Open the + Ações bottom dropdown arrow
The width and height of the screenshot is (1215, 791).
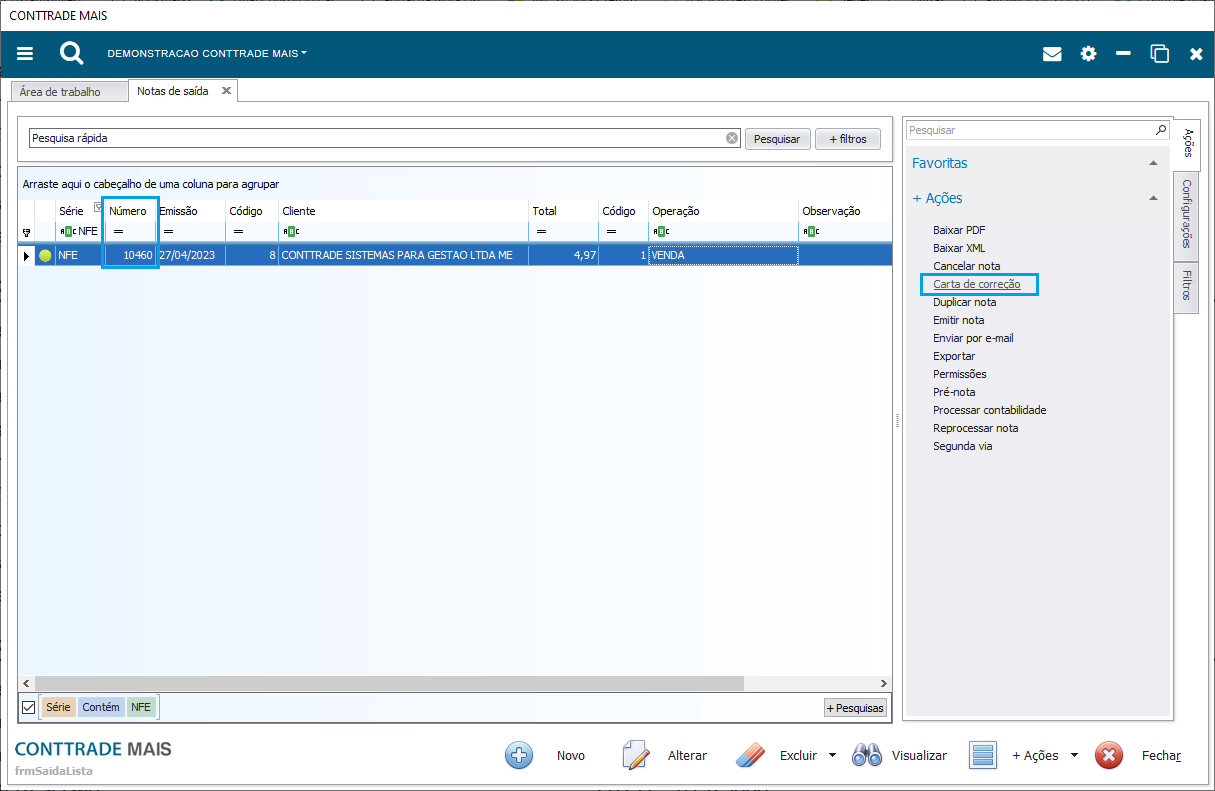point(1074,756)
